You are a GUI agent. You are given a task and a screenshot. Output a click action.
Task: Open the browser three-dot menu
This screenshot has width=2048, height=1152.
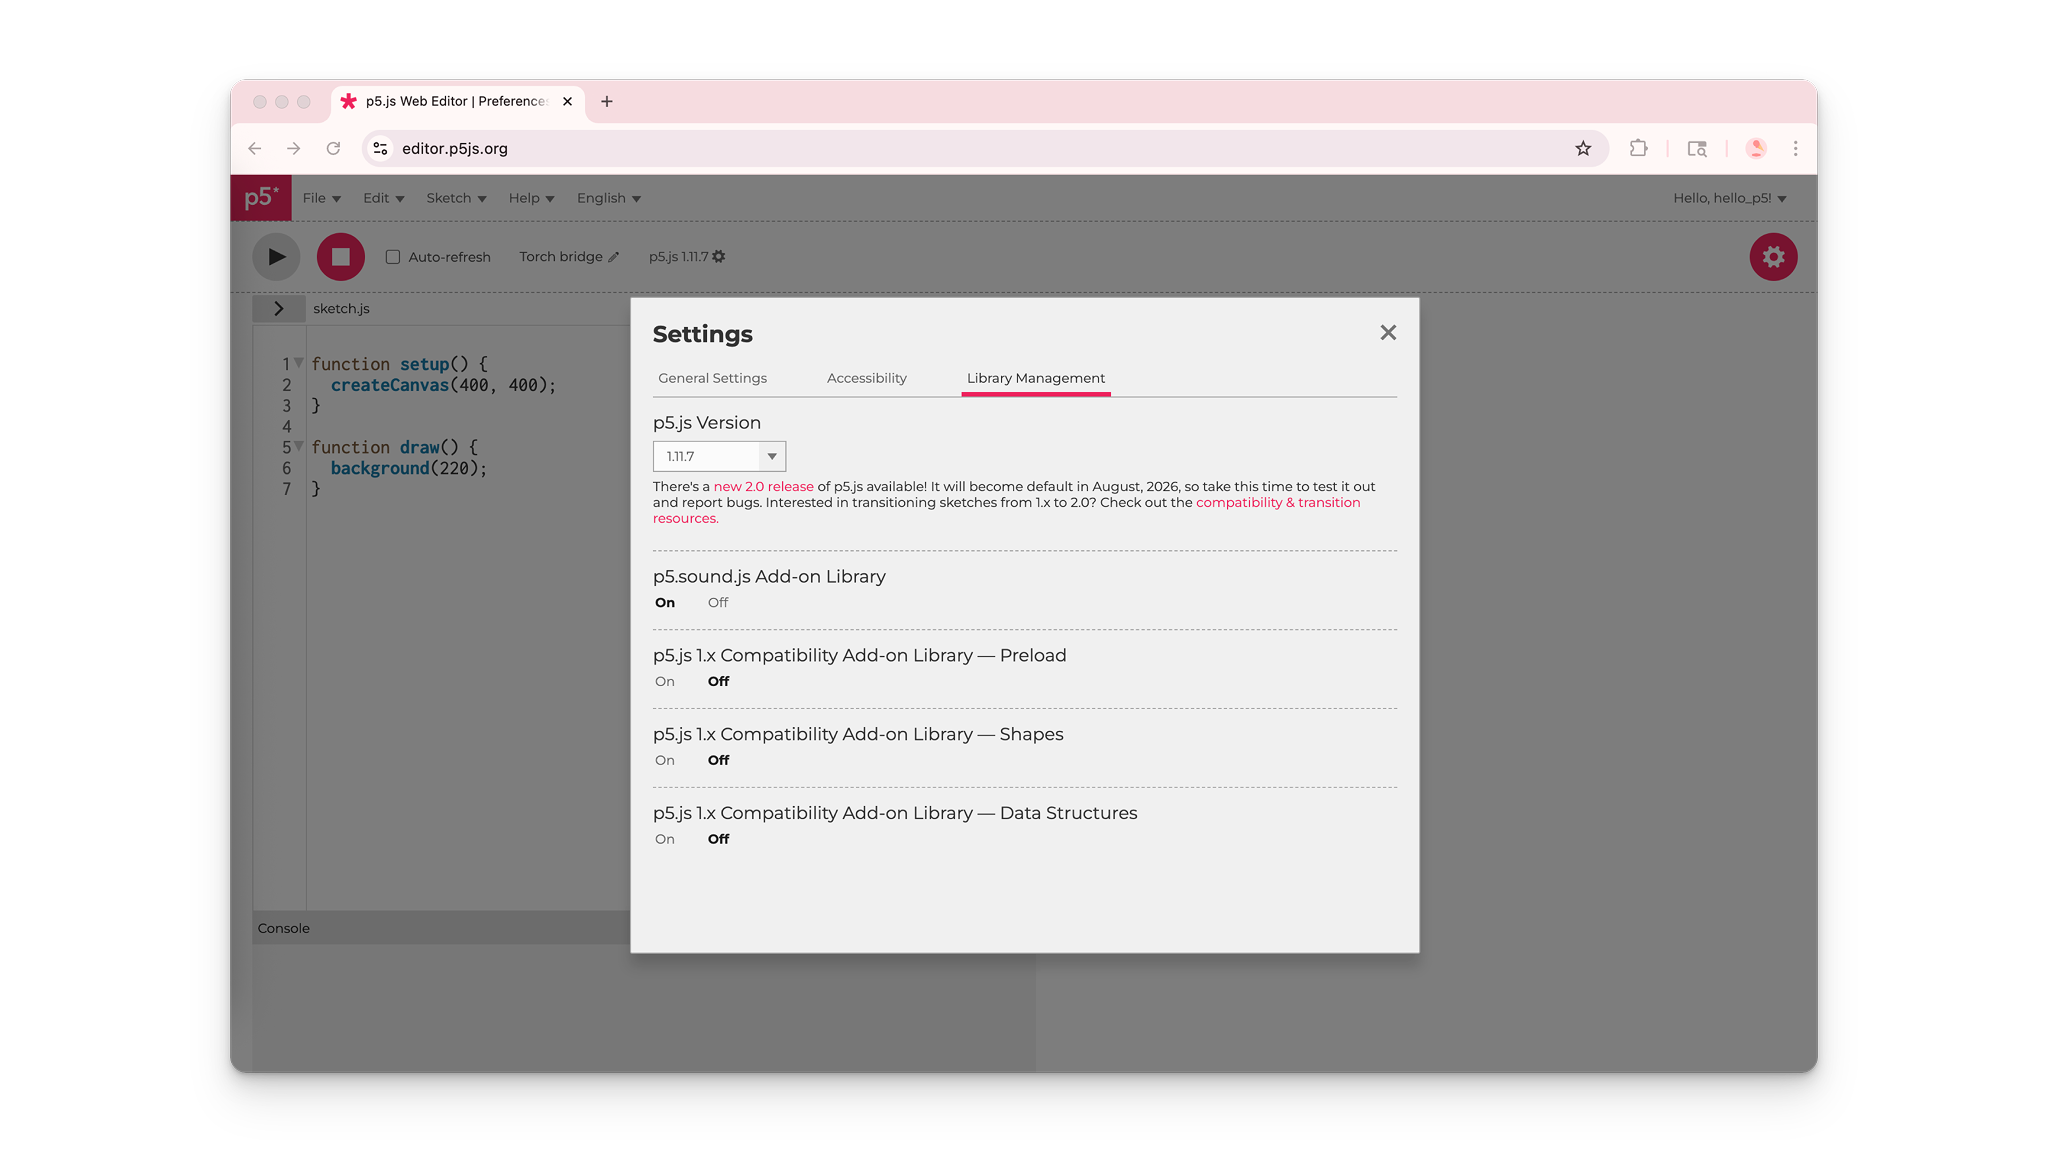coord(1796,148)
